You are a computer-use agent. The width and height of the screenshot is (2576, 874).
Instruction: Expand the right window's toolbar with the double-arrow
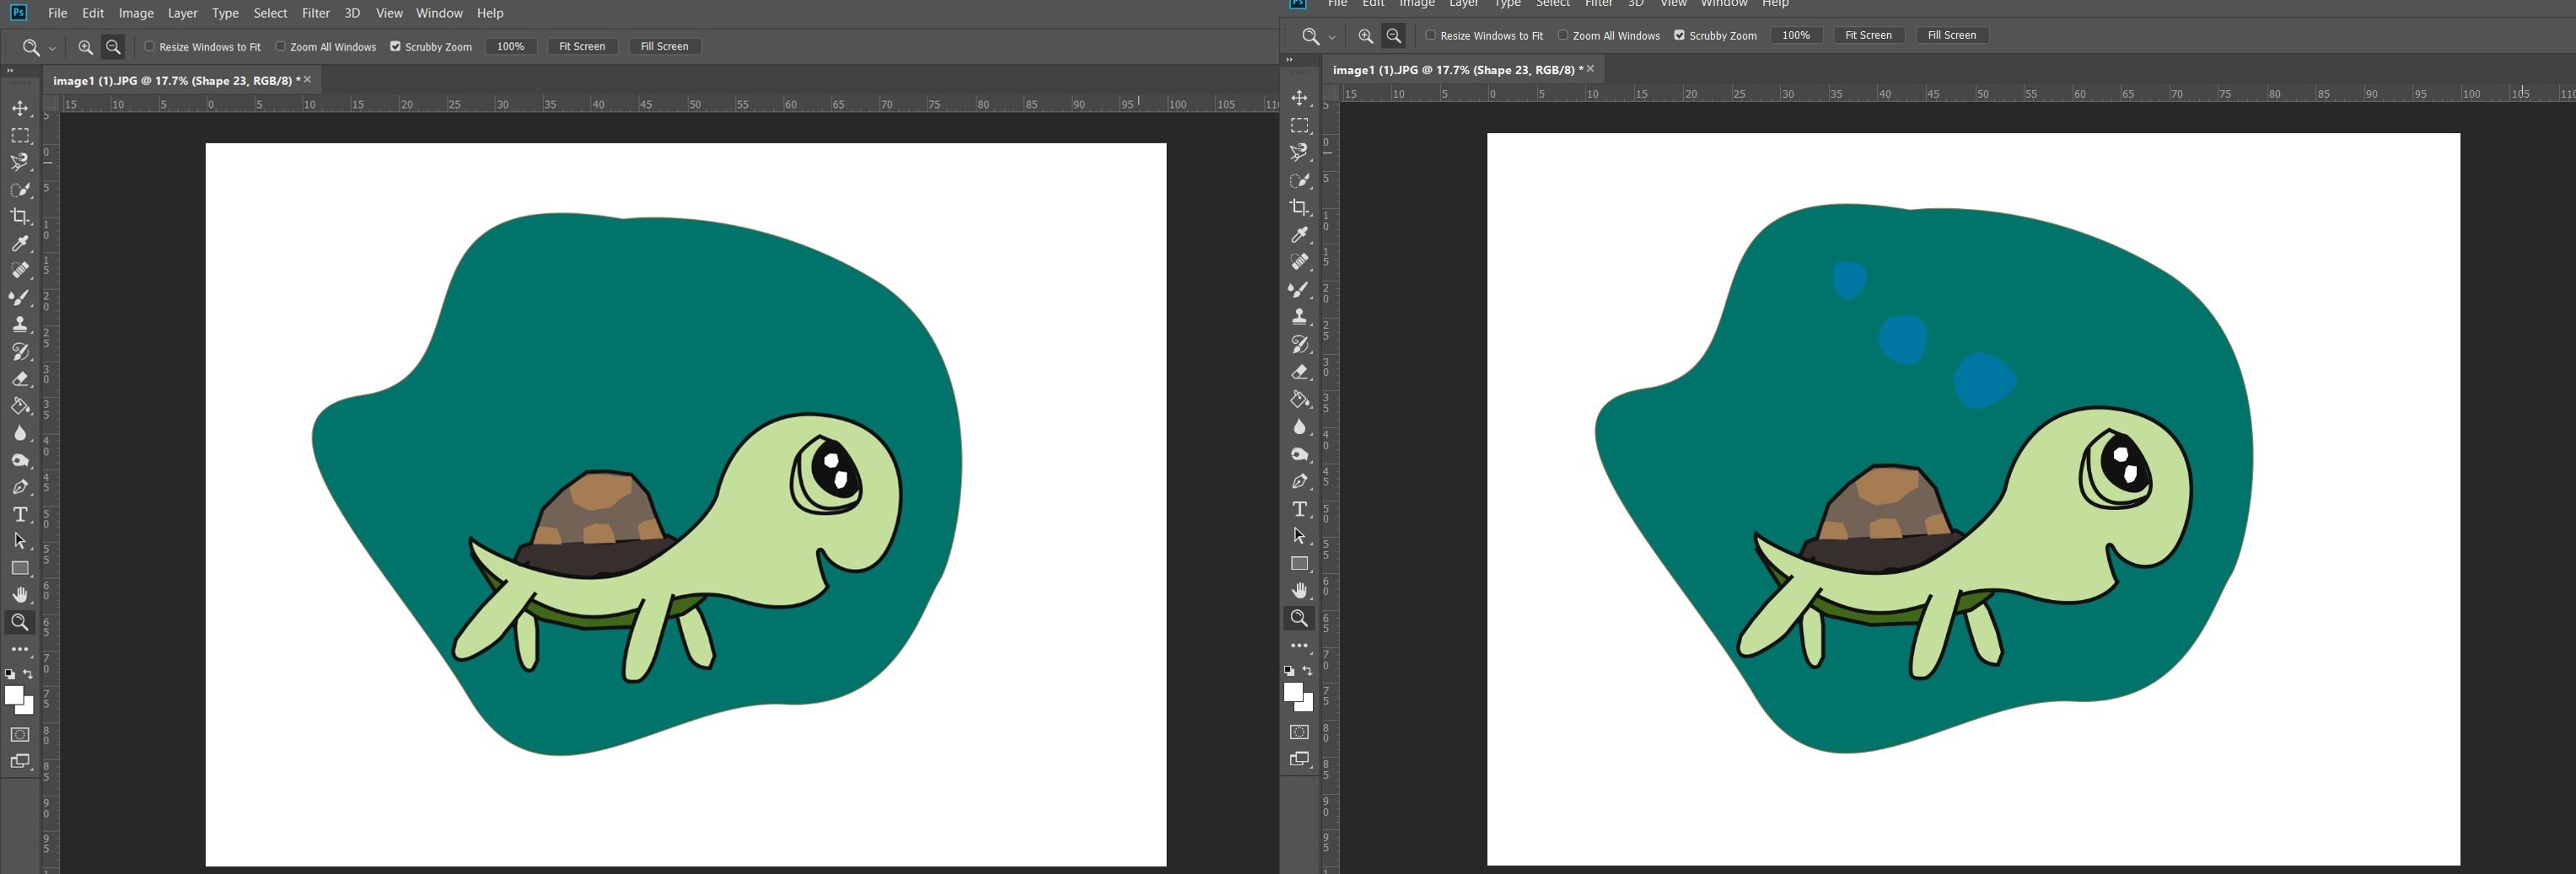(x=1288, y=60)
